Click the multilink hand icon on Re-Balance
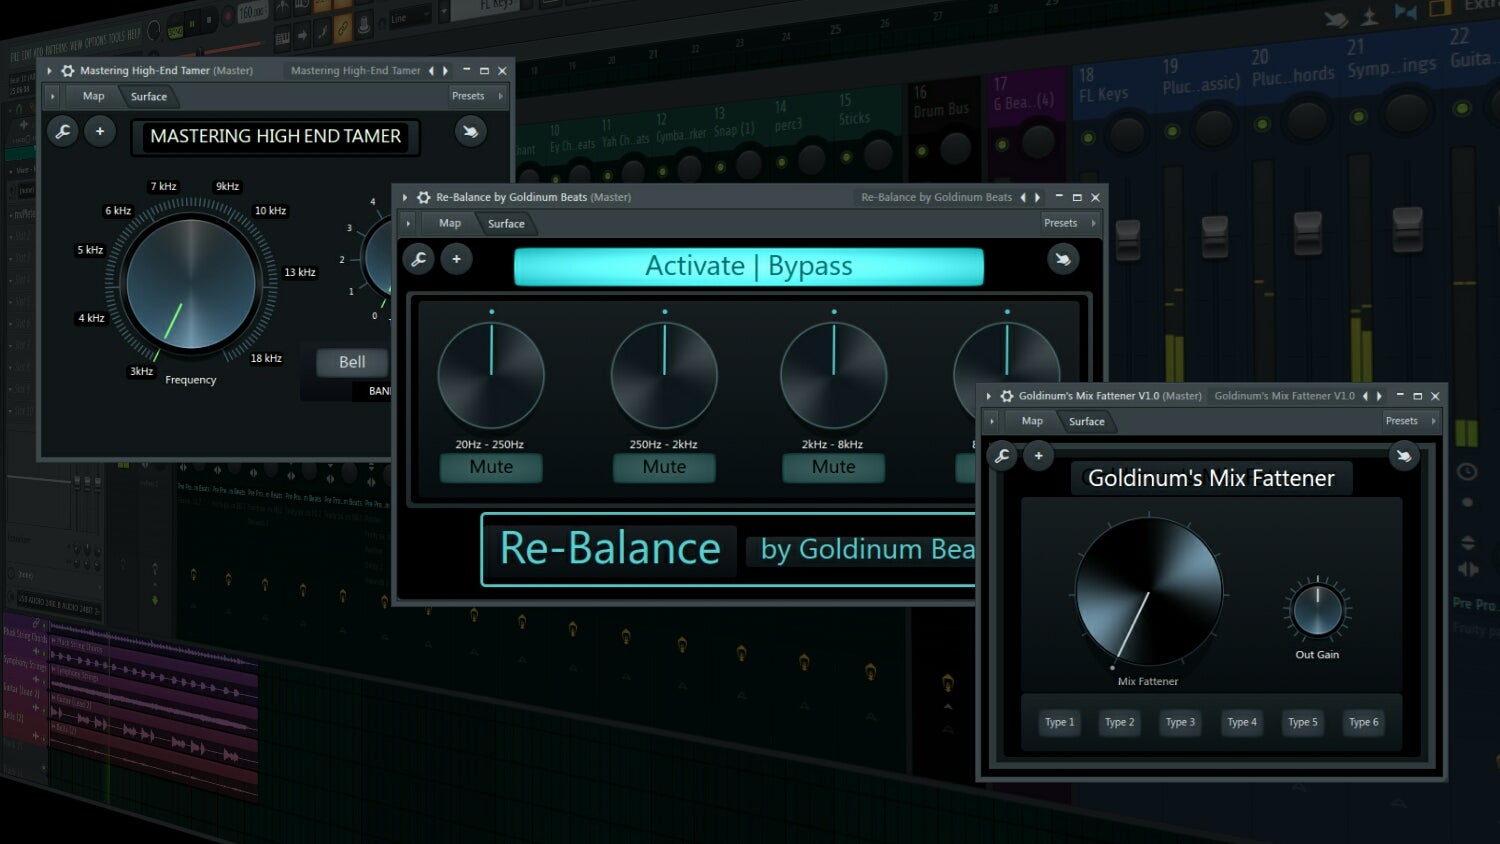 (x=1062, y=258)
